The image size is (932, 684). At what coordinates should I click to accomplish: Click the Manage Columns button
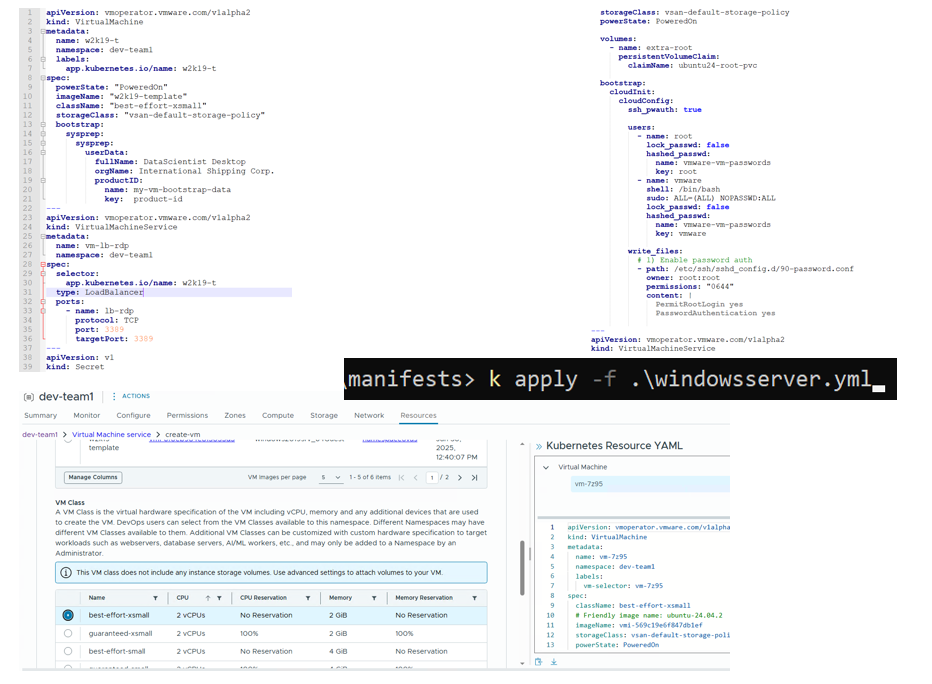tap(93, 477)
